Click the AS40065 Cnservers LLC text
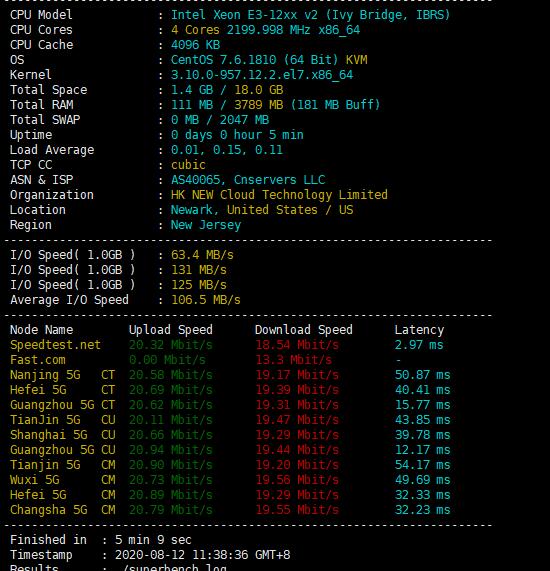550x571 pixels. pyautogui.click(x=248, y=180)
